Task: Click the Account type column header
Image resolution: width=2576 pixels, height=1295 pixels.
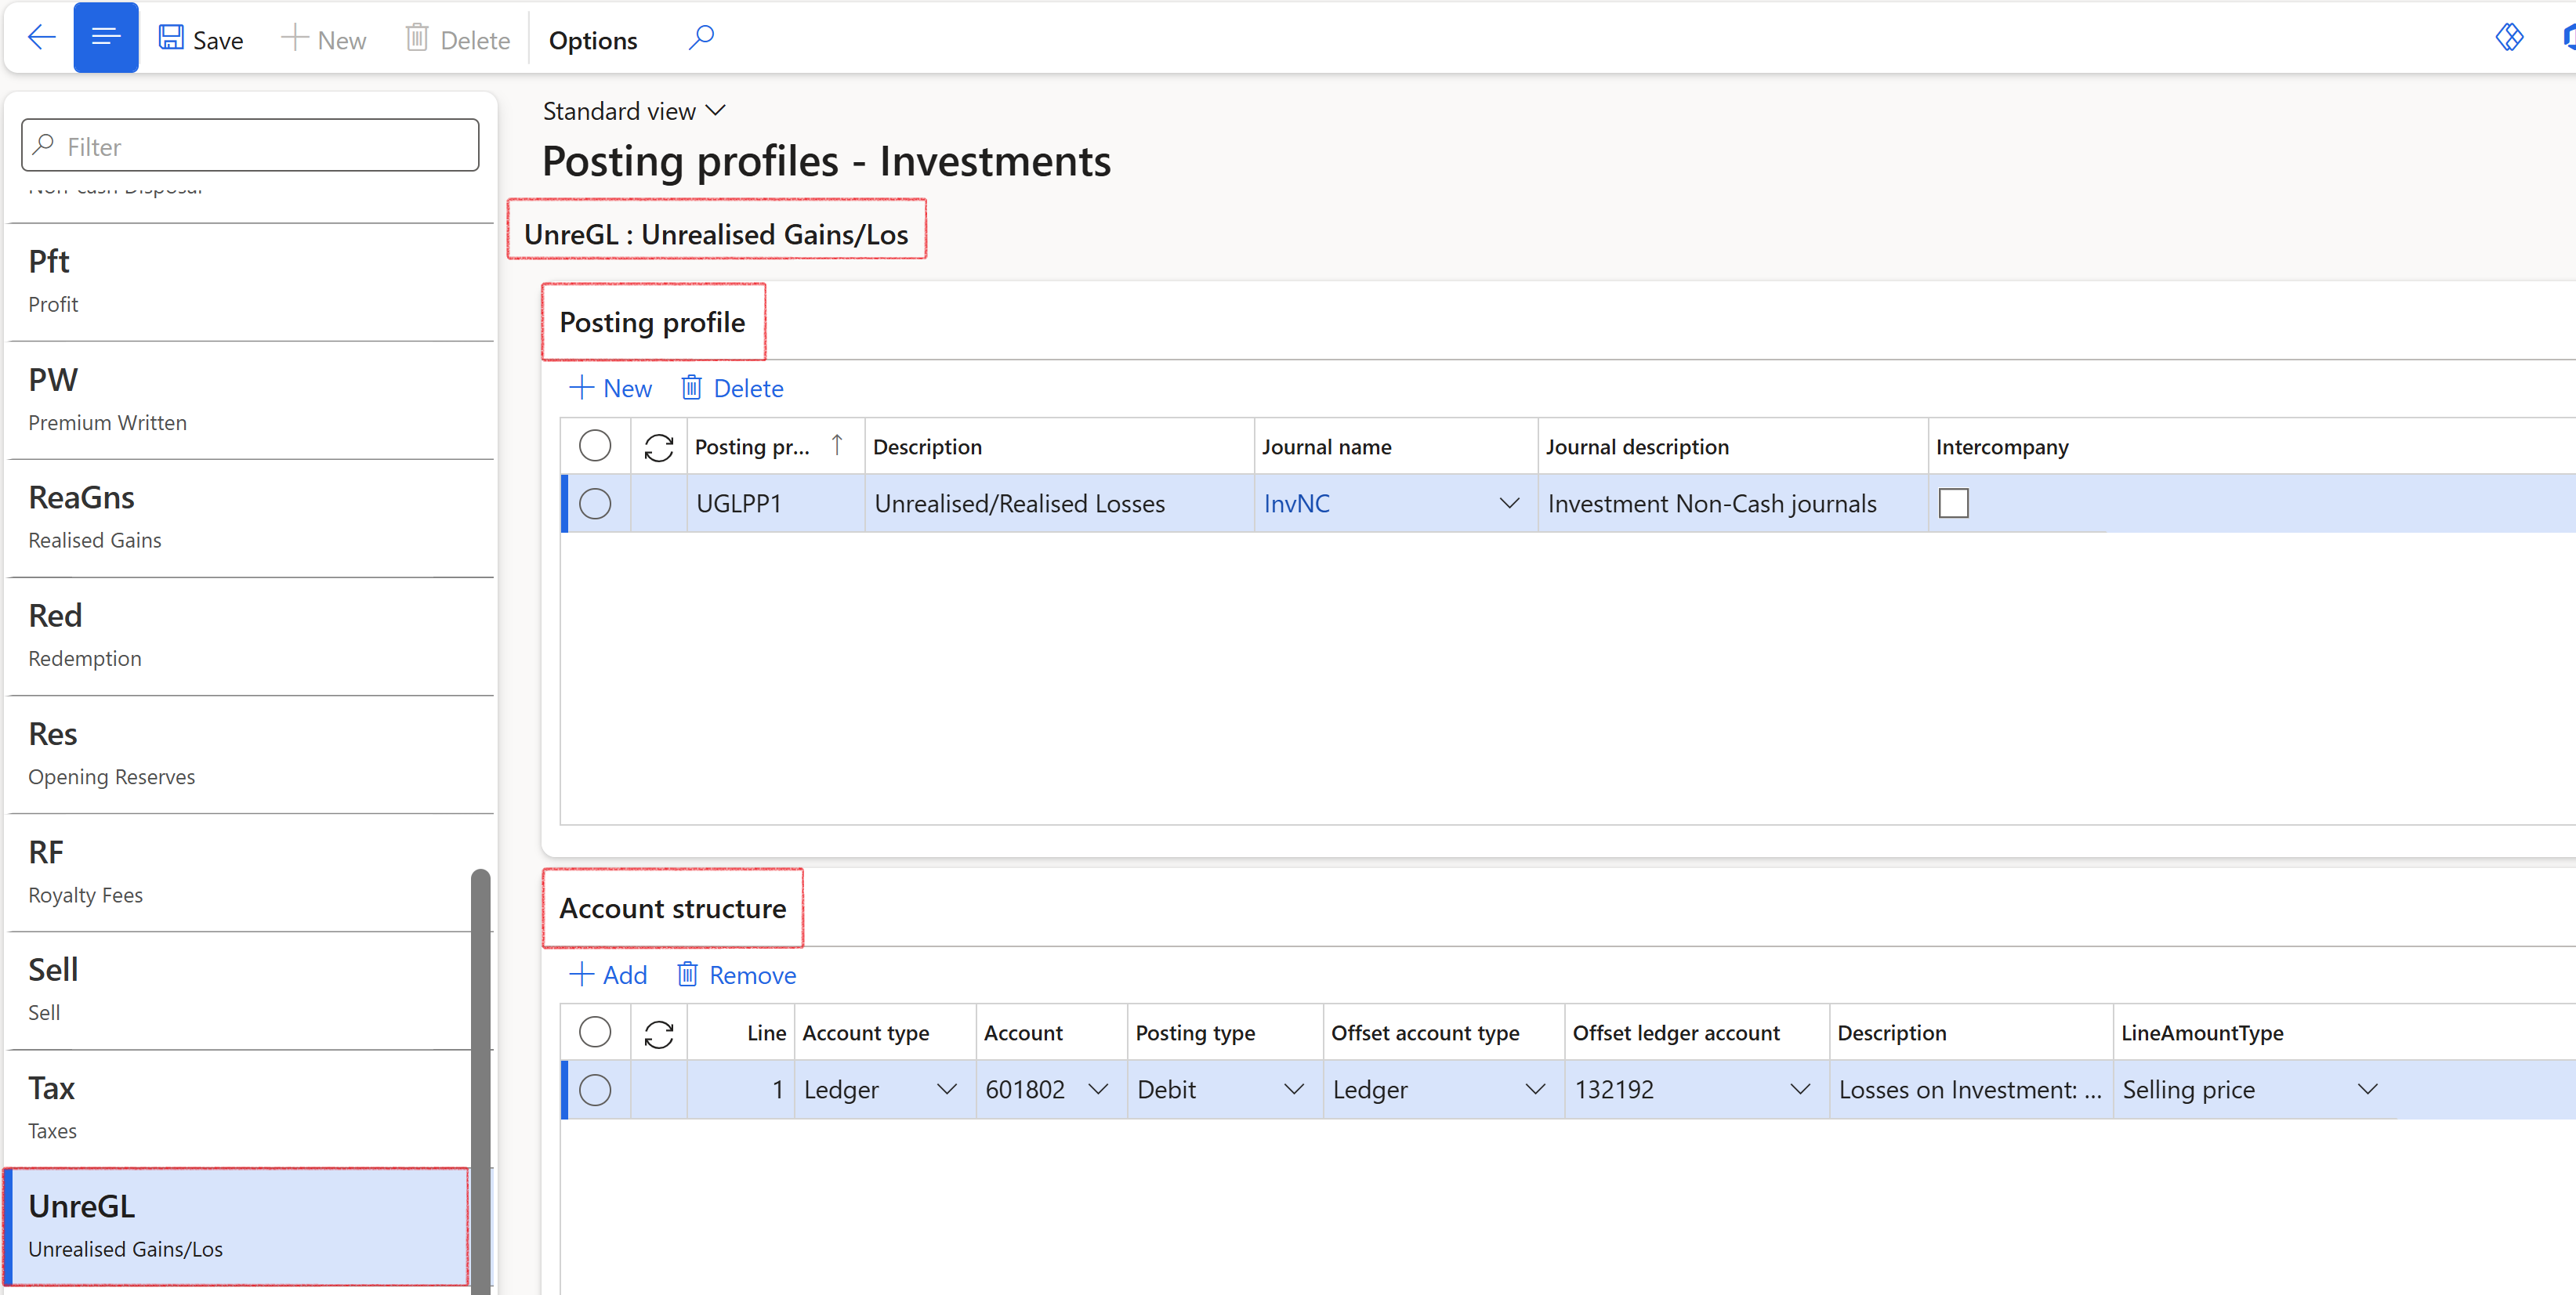Action: tap(885, 1033)
